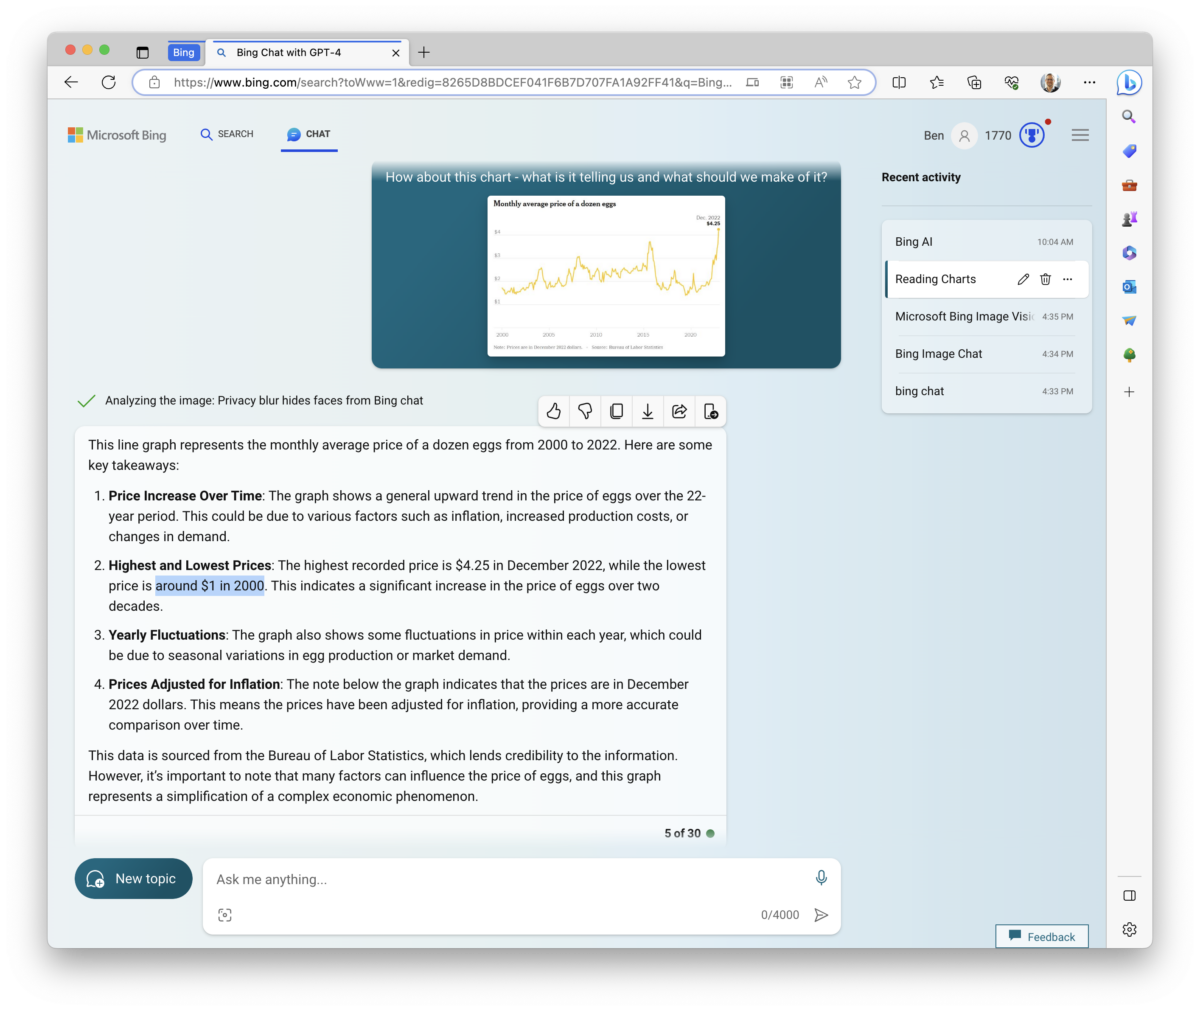Click the uploaded eggs price chart thumbnail
Viewport: 1200px width, 1011px height.
click(606, 275)
